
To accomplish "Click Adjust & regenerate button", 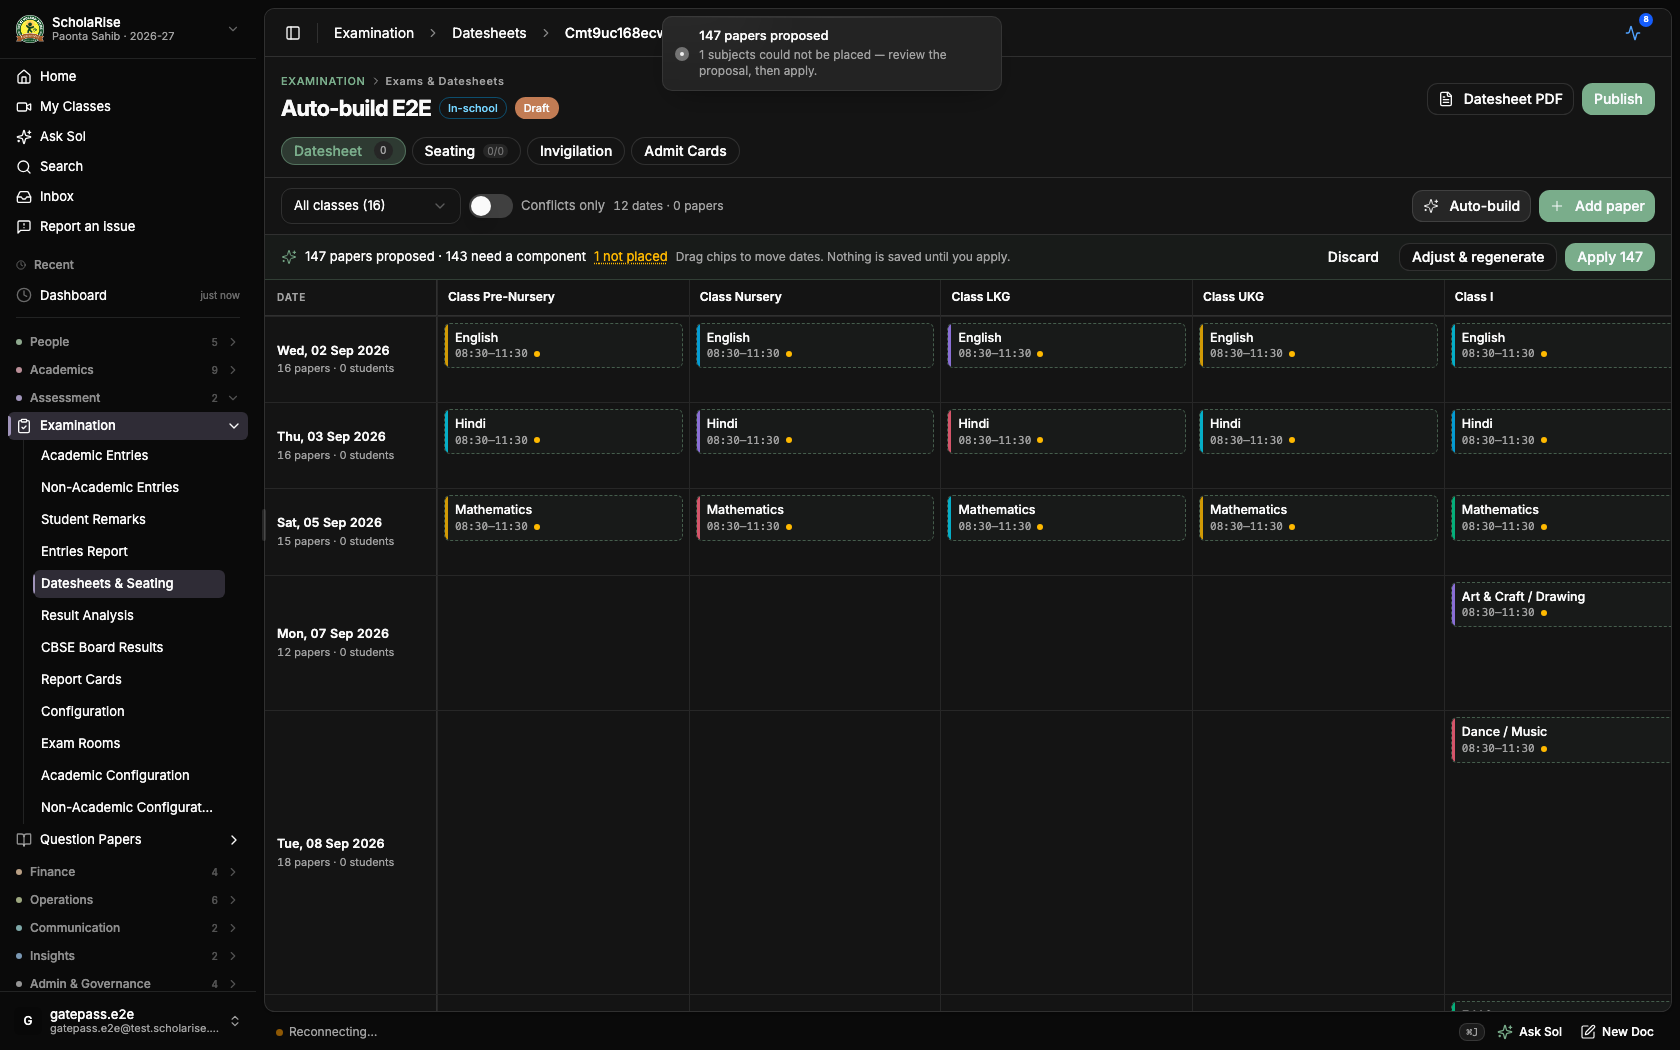I will (1477, 257).
